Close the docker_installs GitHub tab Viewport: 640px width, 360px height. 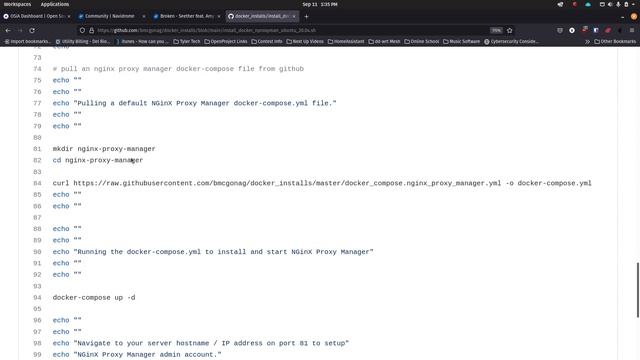293,16
